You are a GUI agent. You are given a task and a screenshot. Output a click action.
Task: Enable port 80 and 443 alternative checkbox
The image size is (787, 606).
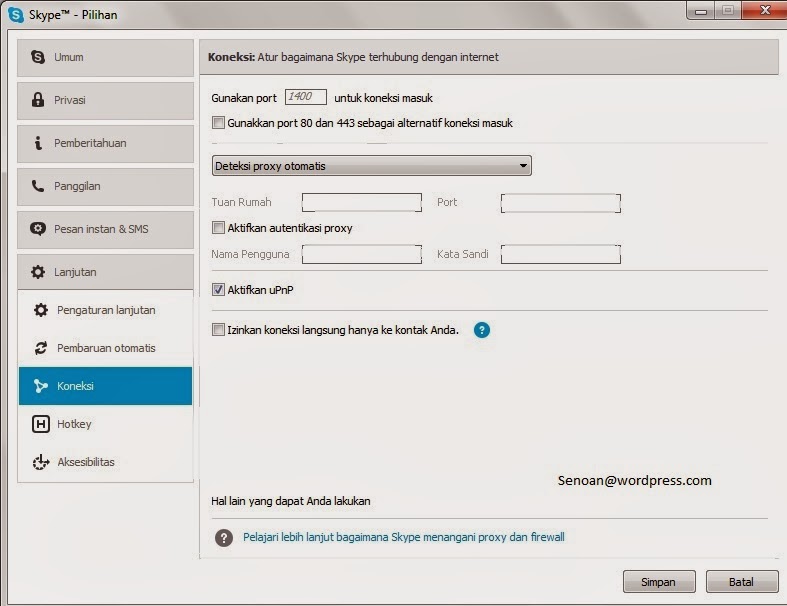[x=219, y=123]
